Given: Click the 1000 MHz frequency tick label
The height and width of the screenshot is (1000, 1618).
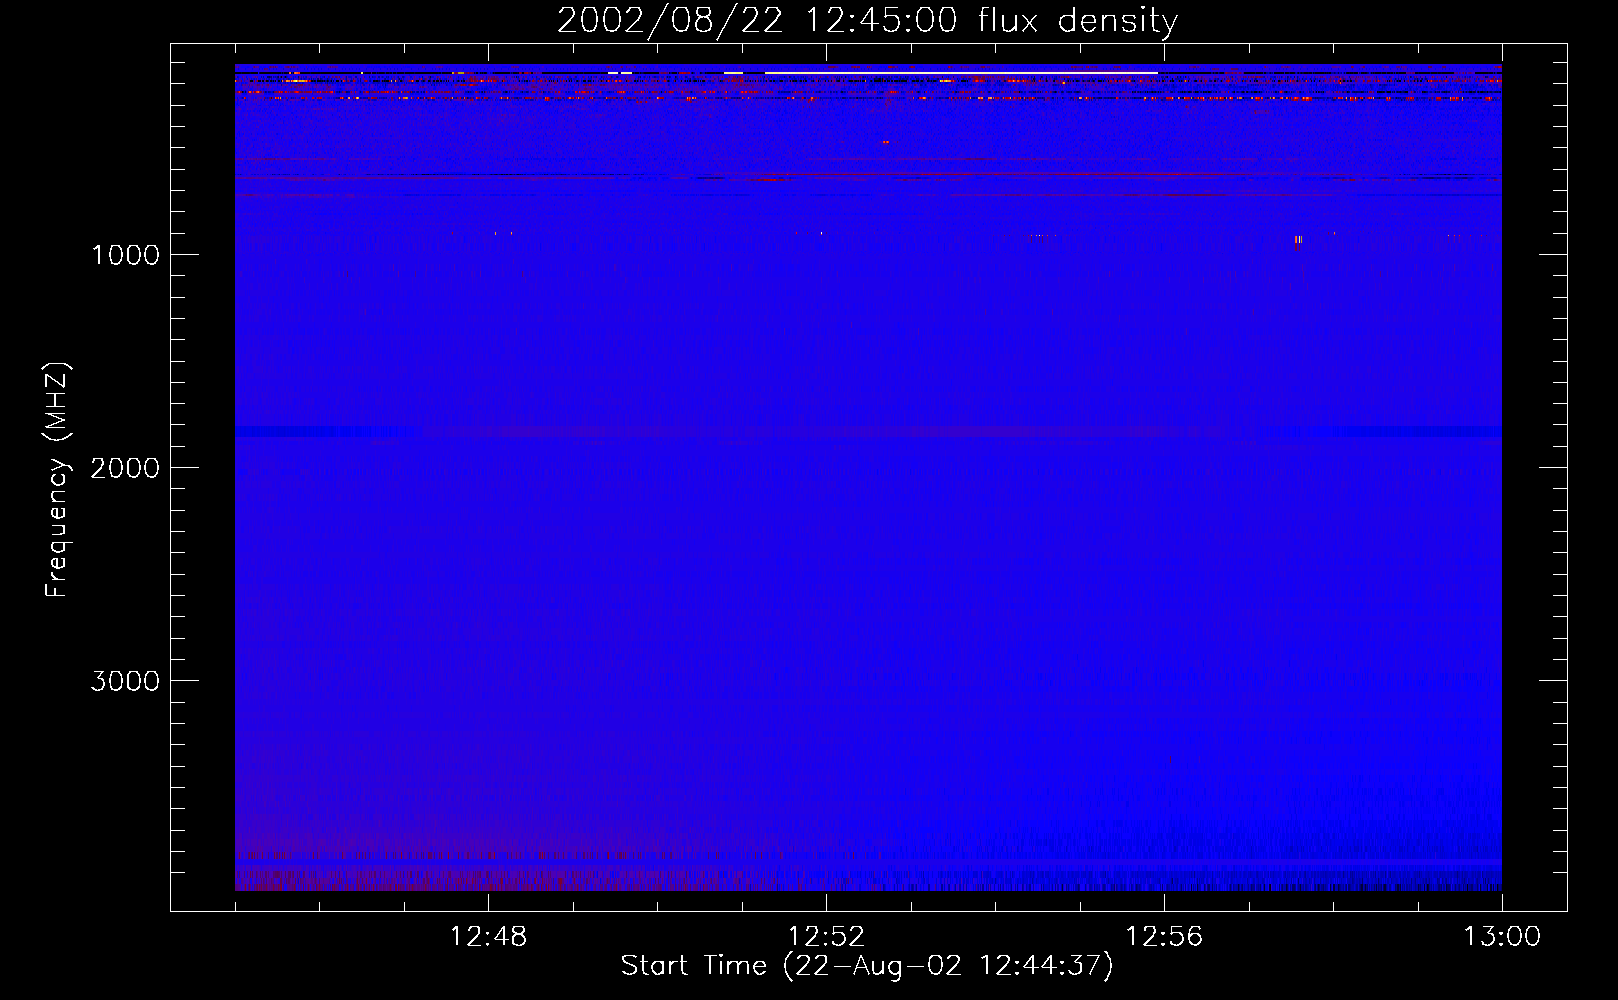Looking at the screenshot, I should (126, 255).
